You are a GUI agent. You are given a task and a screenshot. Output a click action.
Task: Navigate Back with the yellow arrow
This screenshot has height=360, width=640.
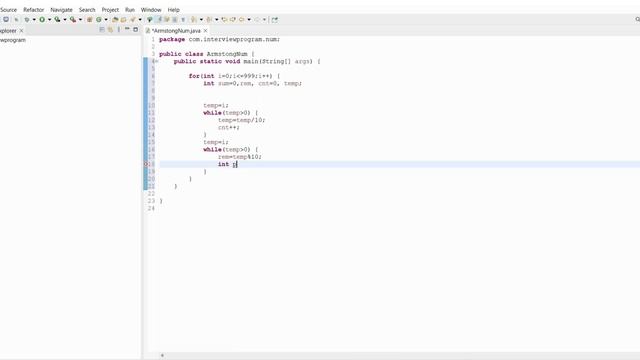coord(242,19)
